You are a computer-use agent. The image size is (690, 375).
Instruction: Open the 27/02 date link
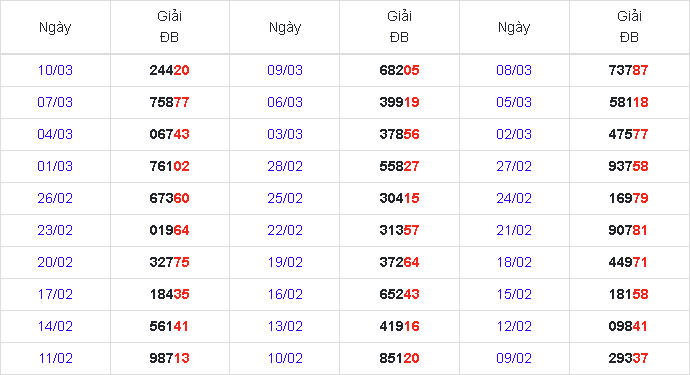(514, 166)
